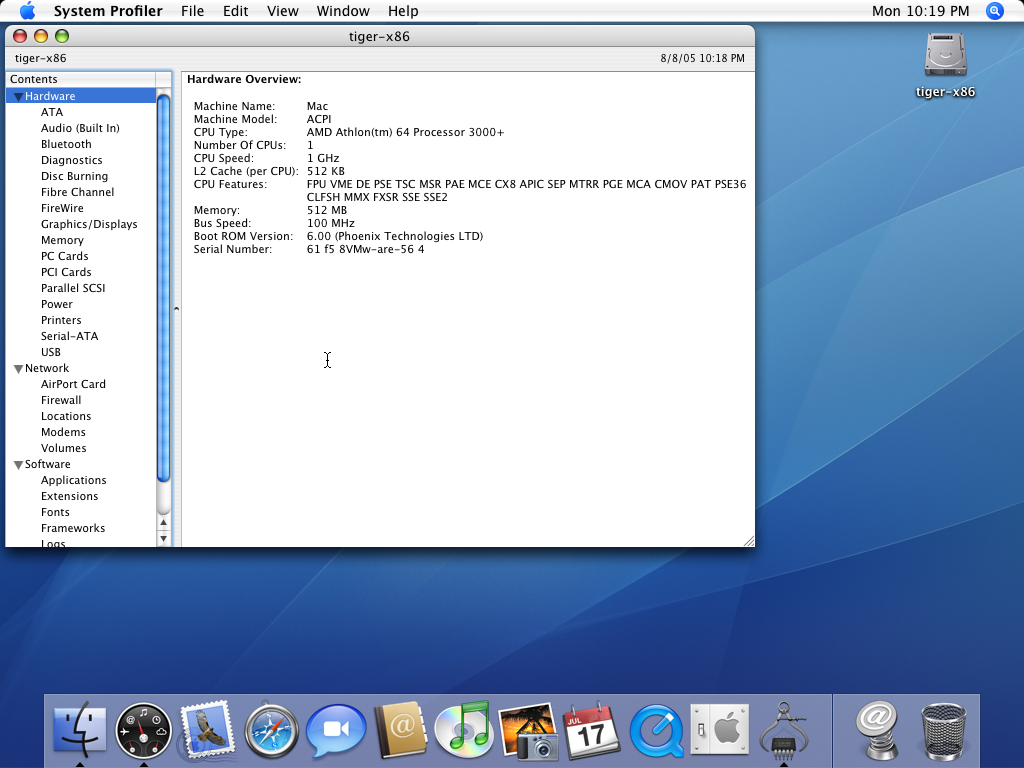Screen dimensions: 1024x768
Task: Select Printers in the sidebar
Action: click(61, 320)
